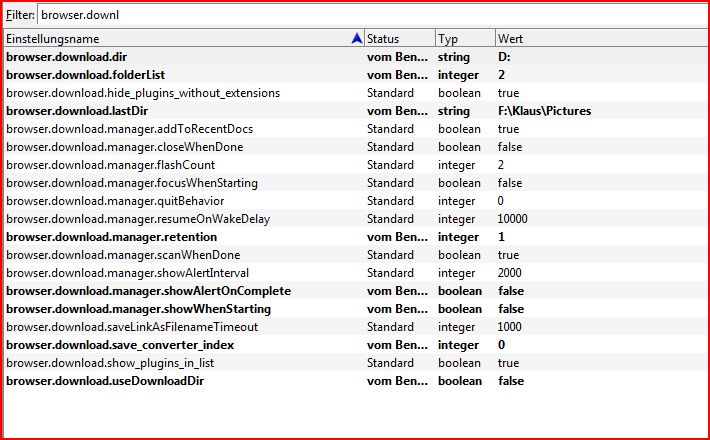
Task: Sort by the Typ column header
Action: pos(464,39)
